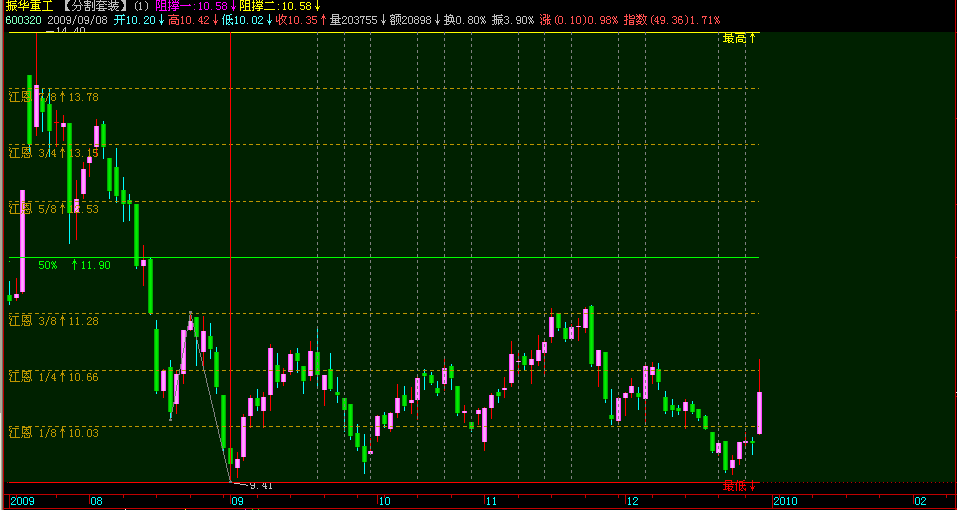
Task: Click the 9.41 lowest price label
Action: coord(261,486)
